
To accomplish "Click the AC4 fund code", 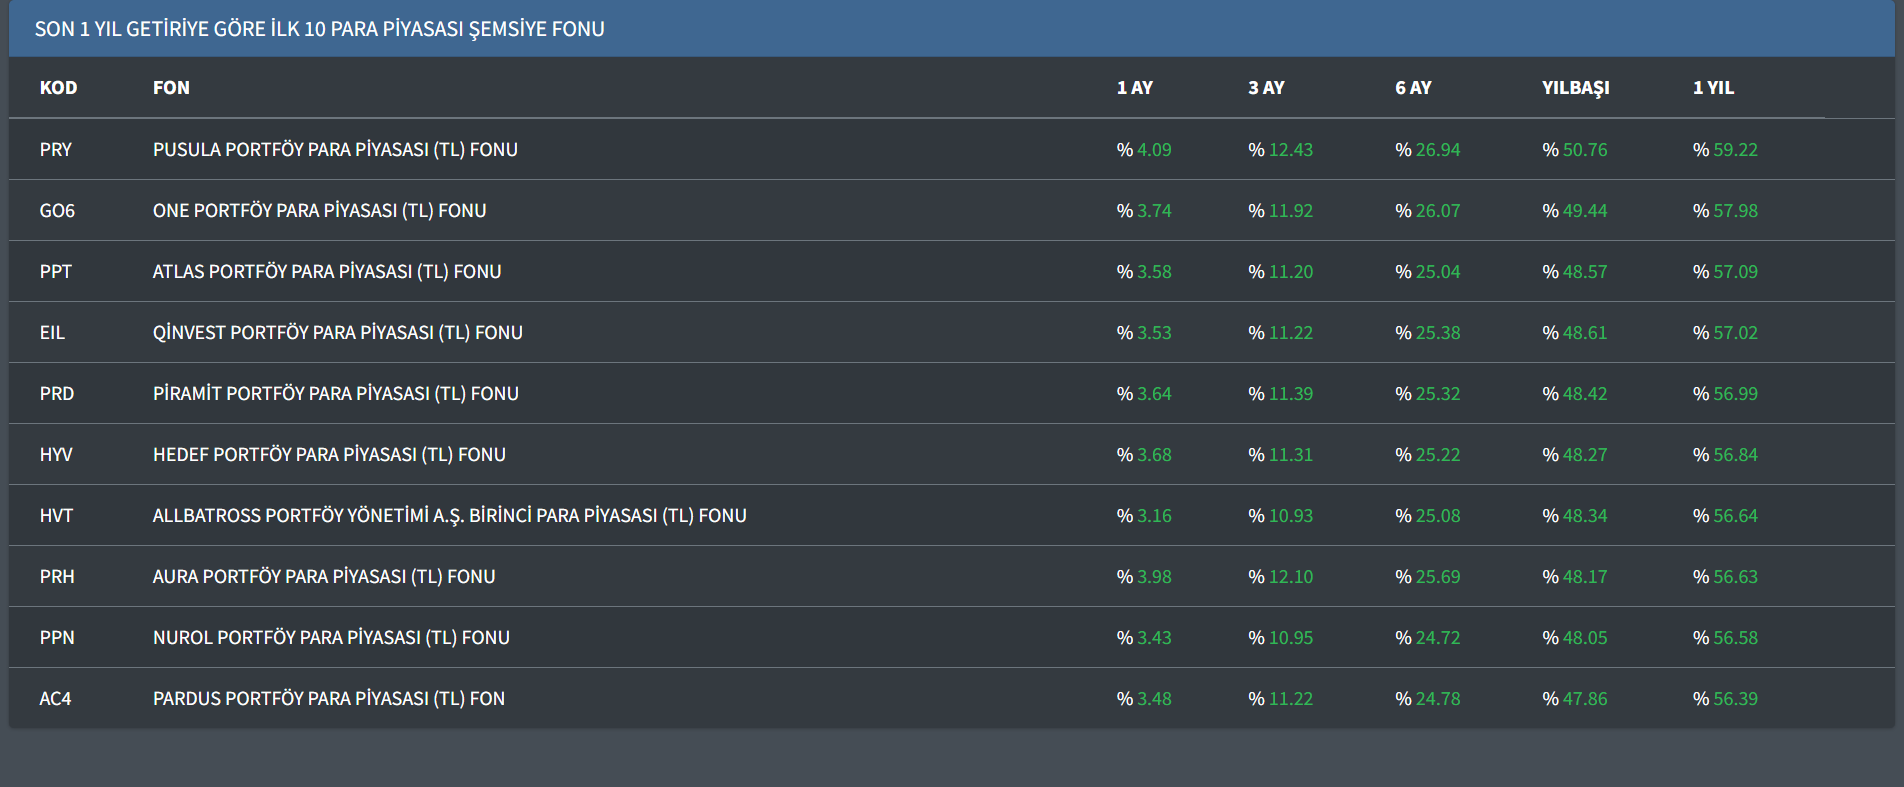I will pyautogui.click(x=56, y=699).
